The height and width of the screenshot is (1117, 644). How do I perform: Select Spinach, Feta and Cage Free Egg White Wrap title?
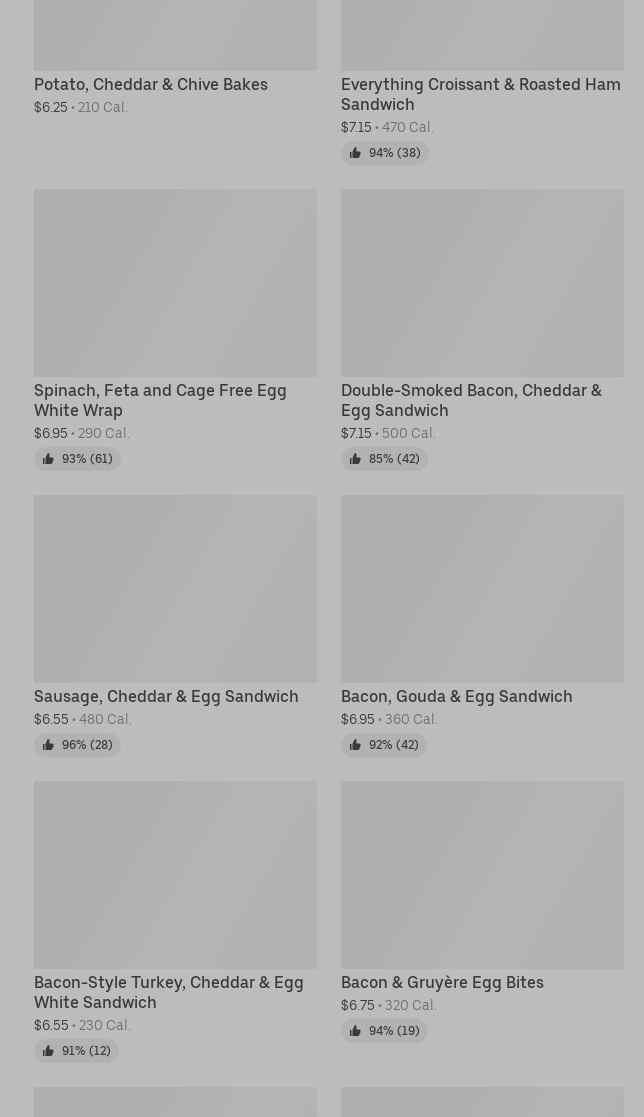160,400
